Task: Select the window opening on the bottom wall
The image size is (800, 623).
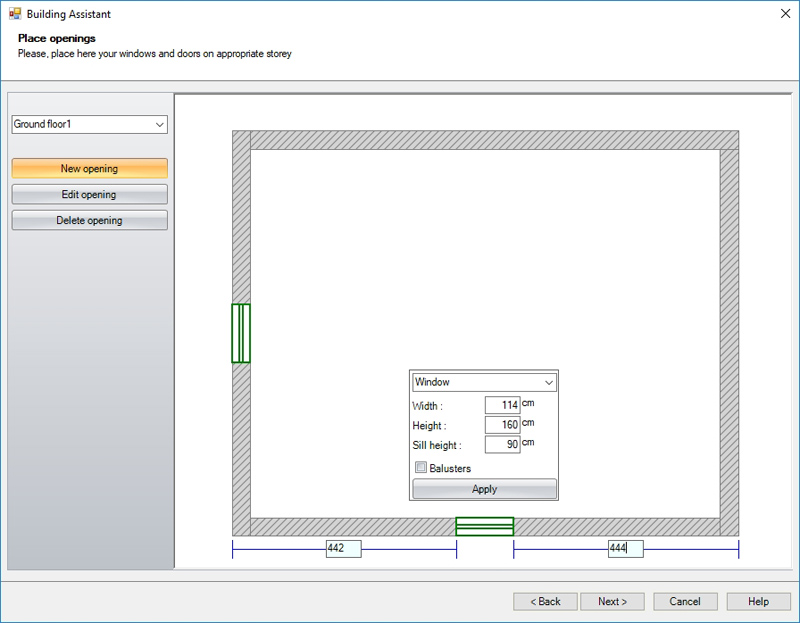Action: click(x=484, y=526)
